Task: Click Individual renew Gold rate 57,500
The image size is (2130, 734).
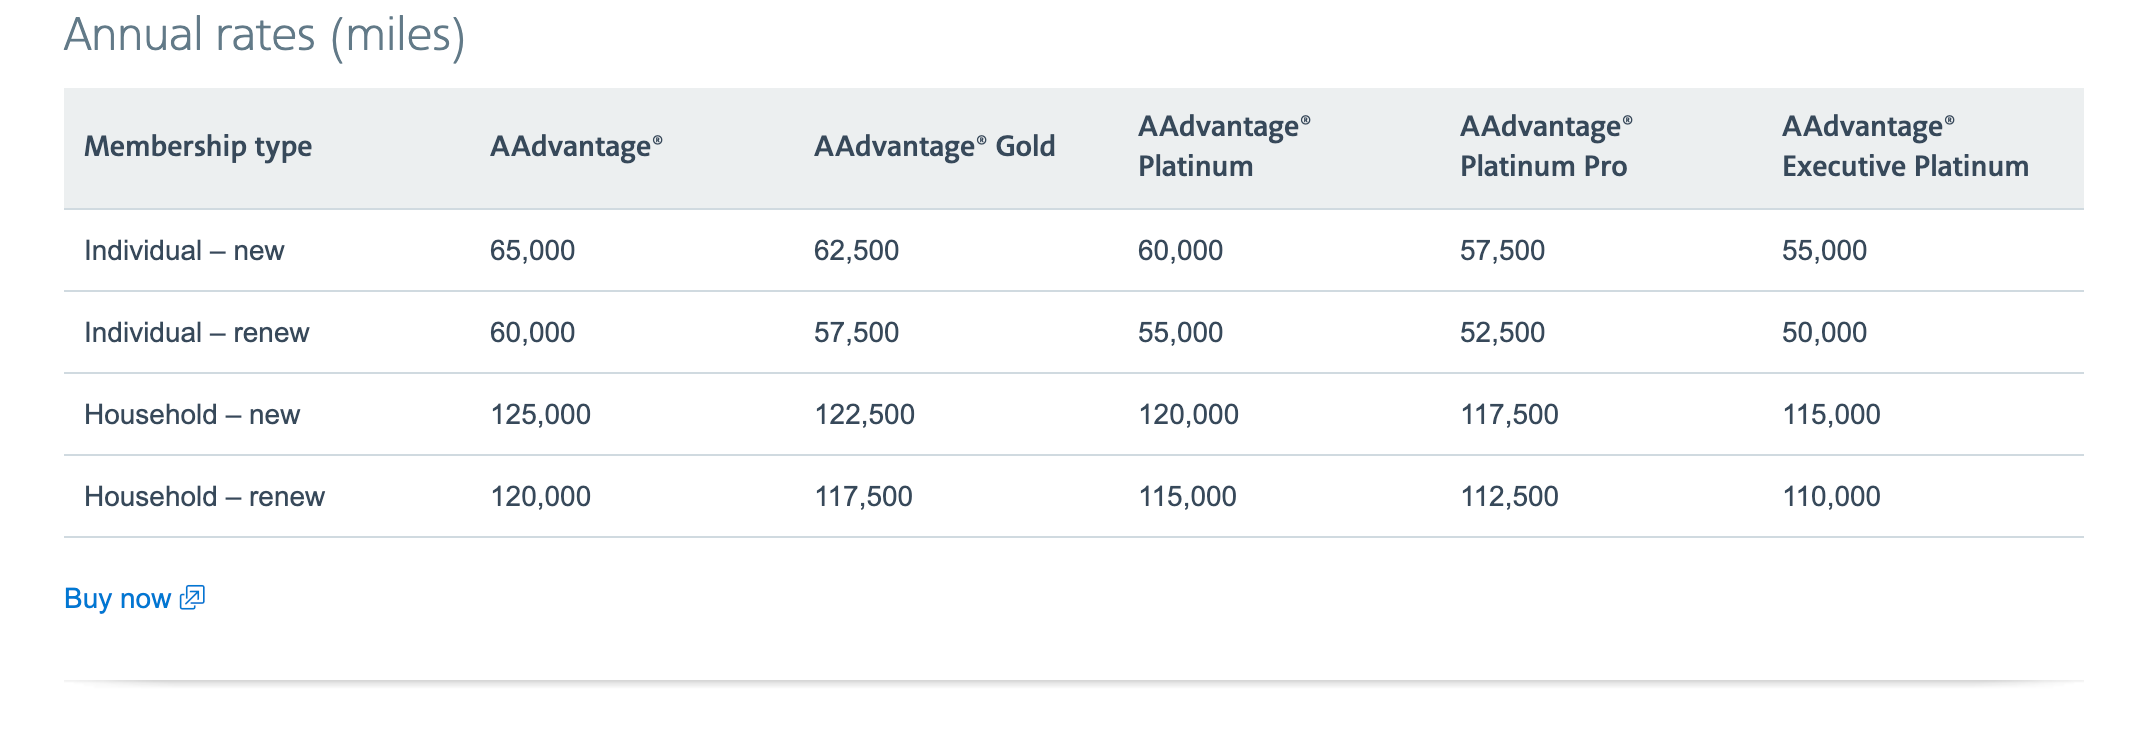Action: click(x=856, y=332)
